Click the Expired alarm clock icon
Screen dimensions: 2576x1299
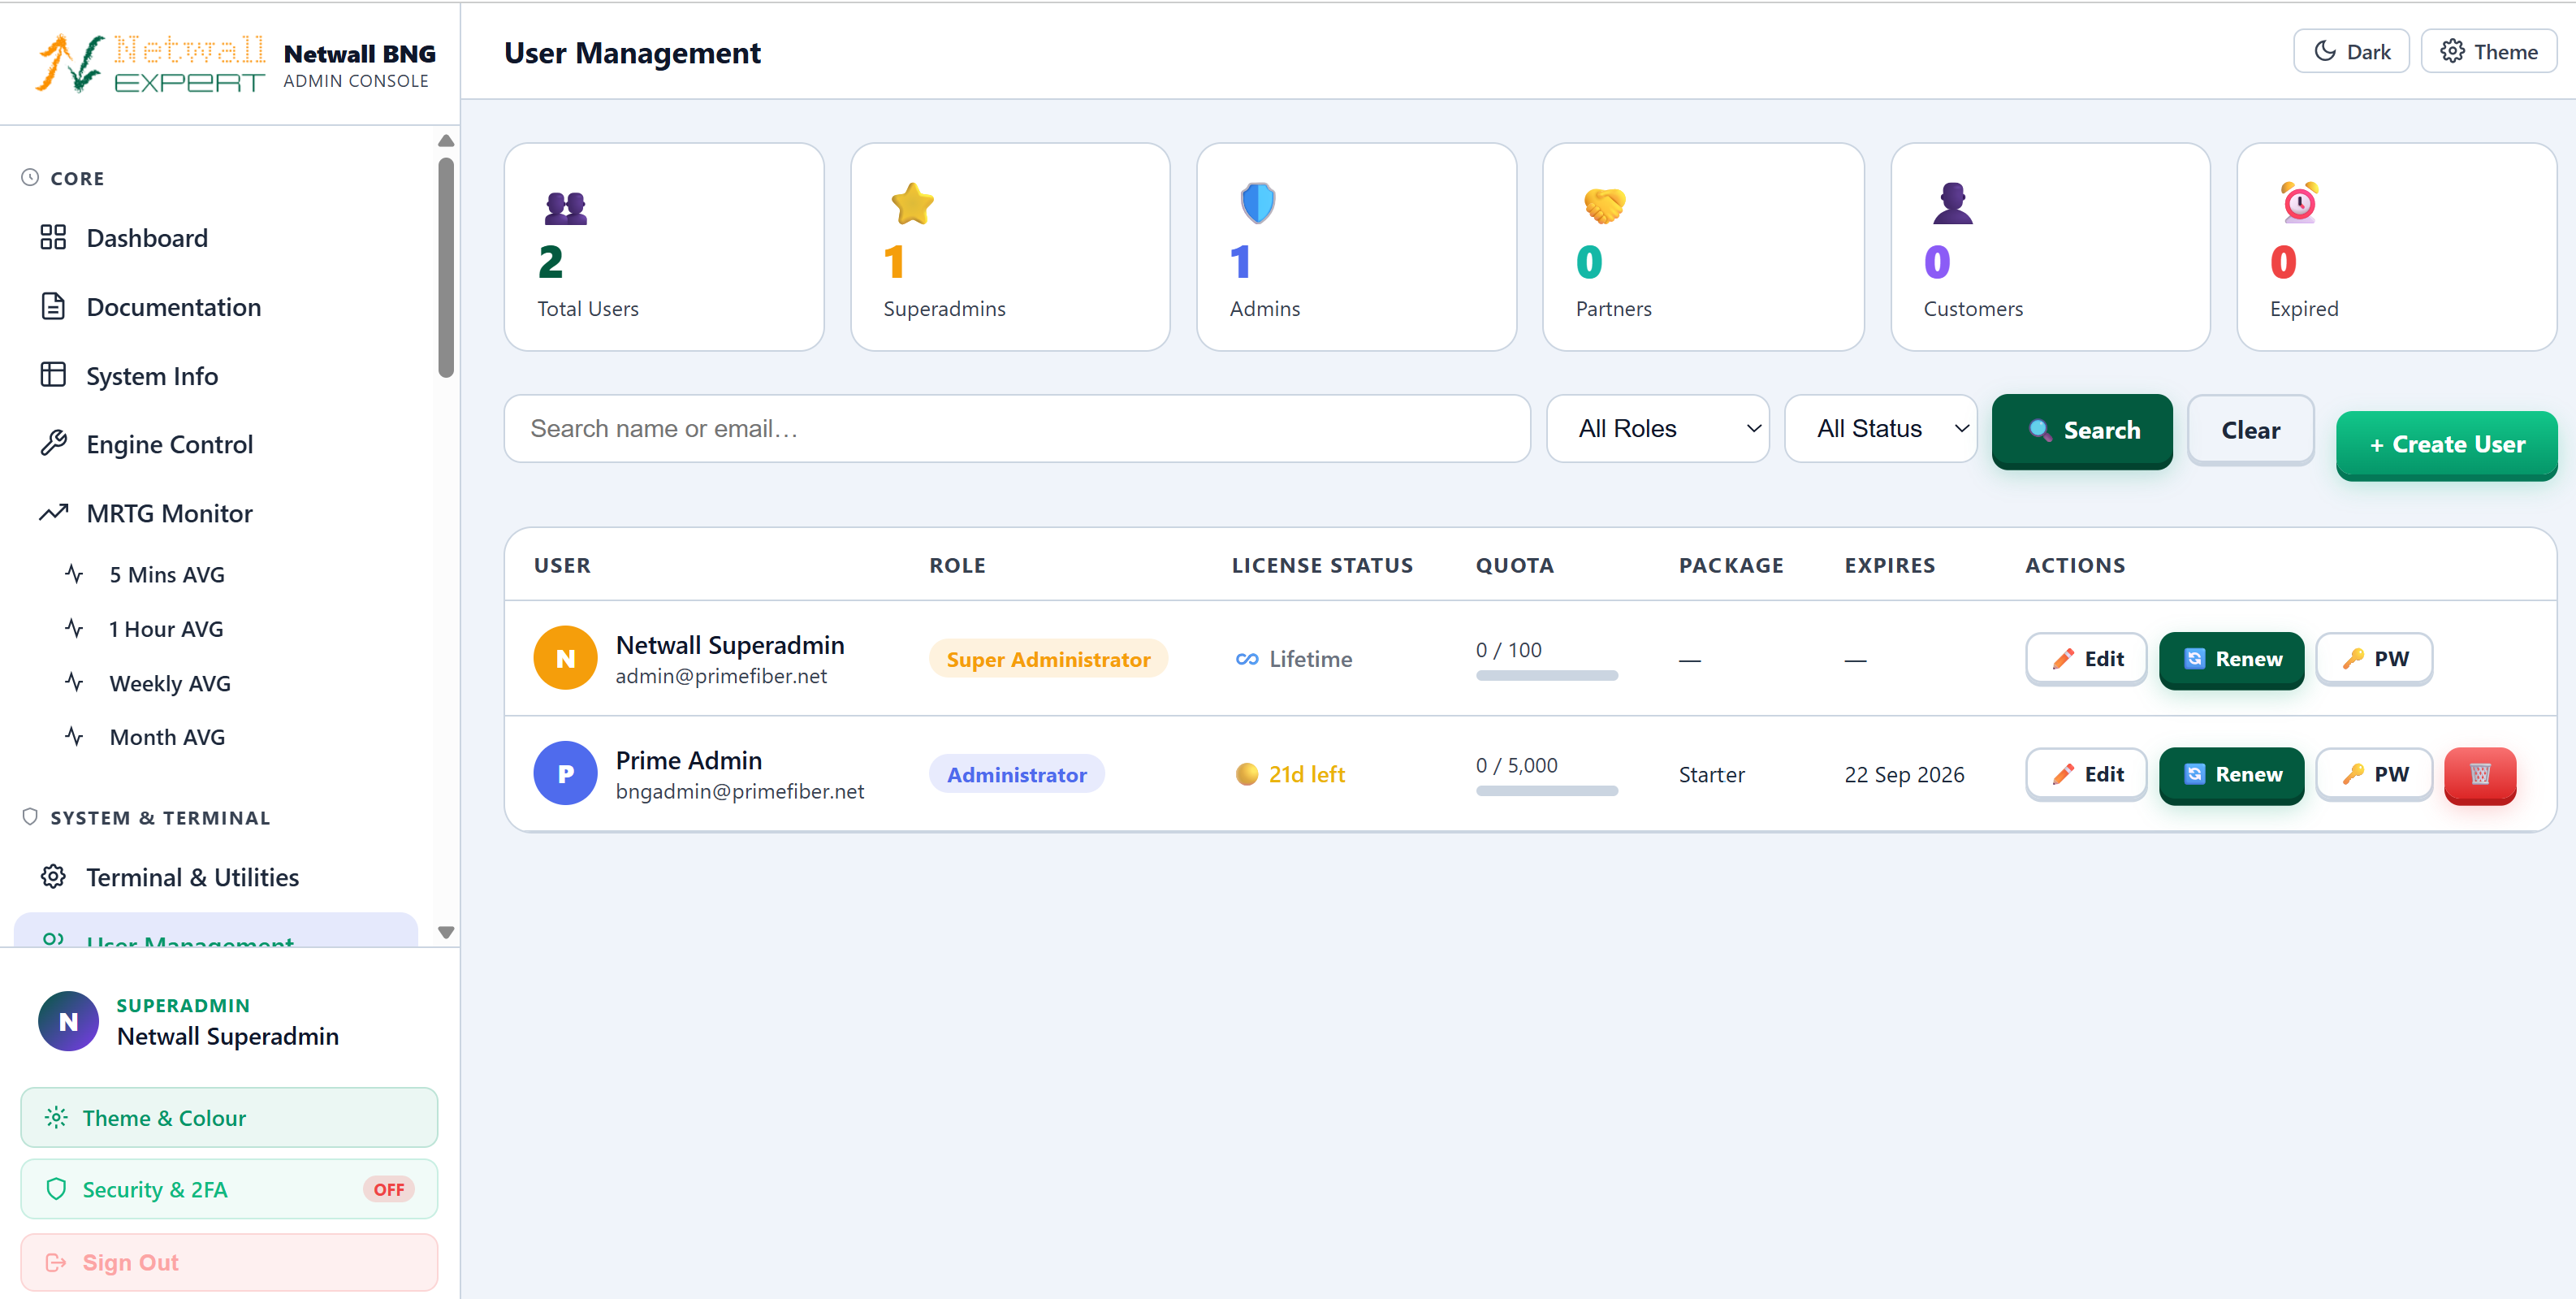coord(2300,203)
